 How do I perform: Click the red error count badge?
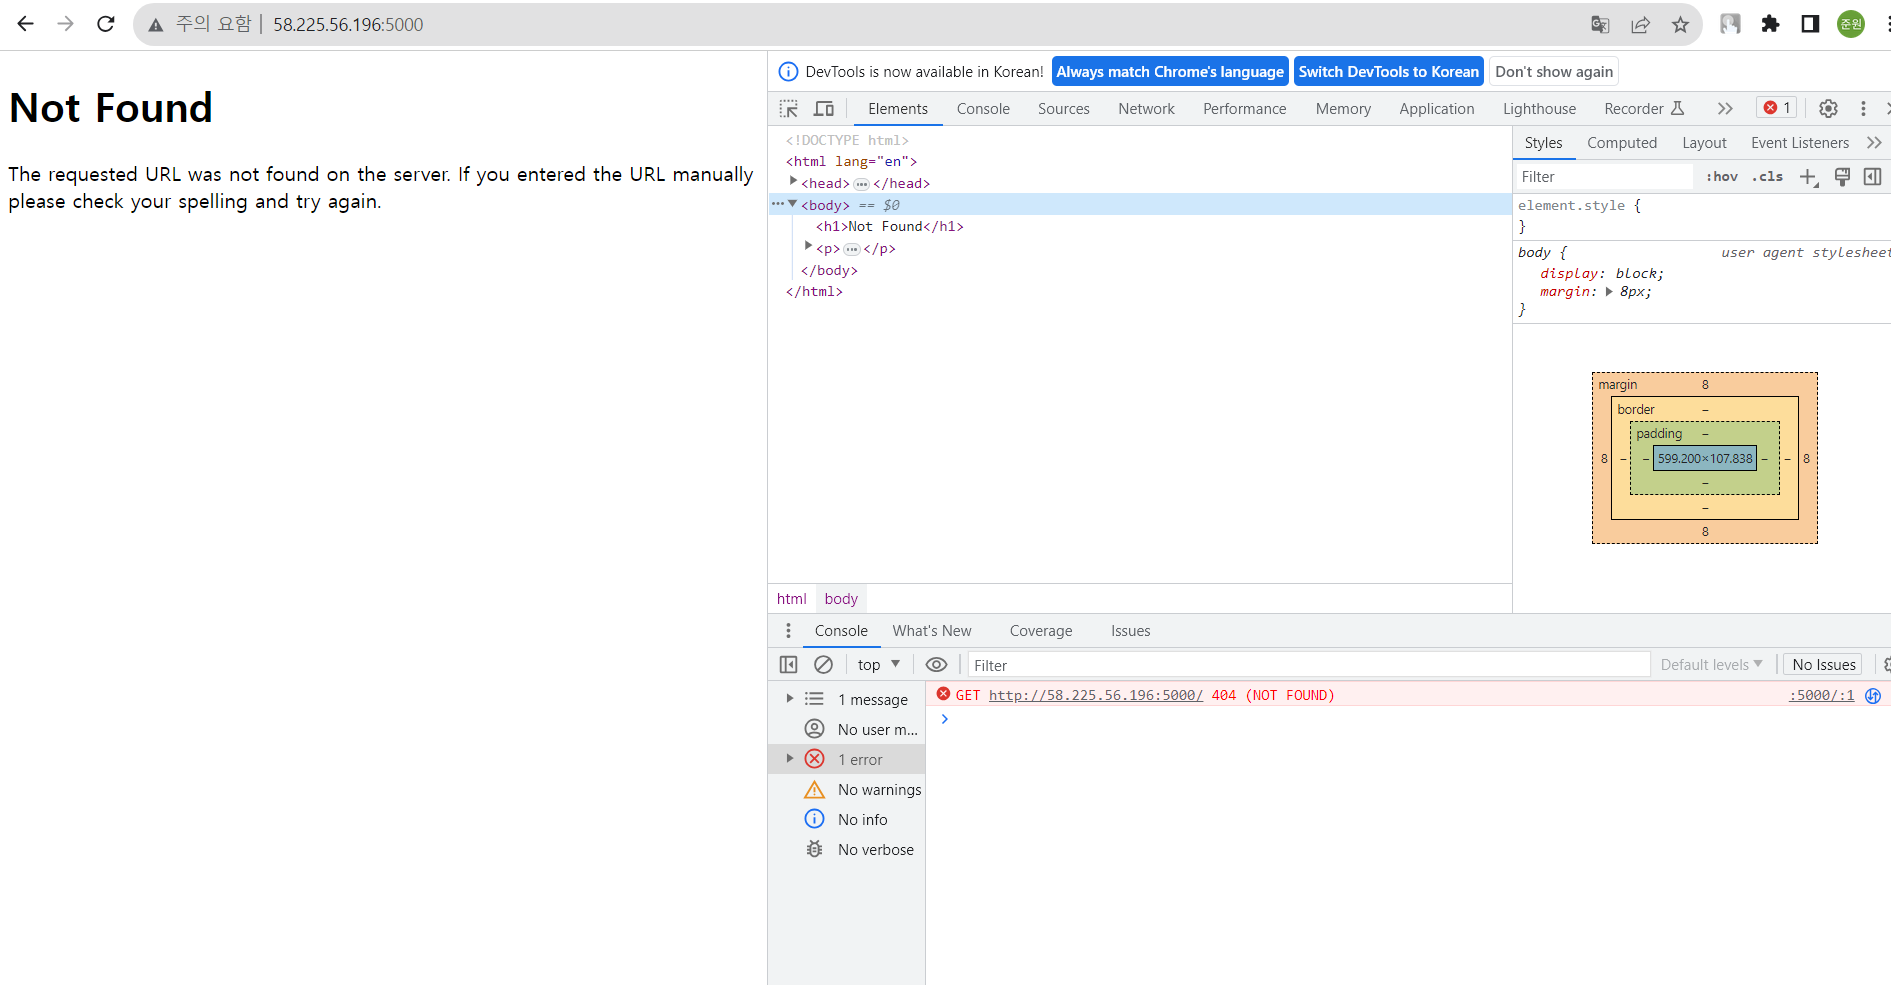click(x=1777, y=108)
